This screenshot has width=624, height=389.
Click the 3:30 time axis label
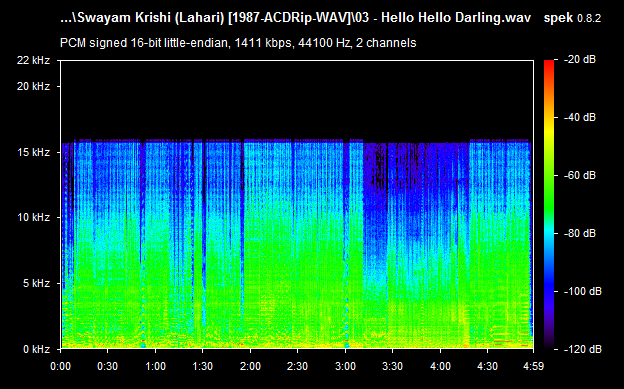[x=393, y=366]
